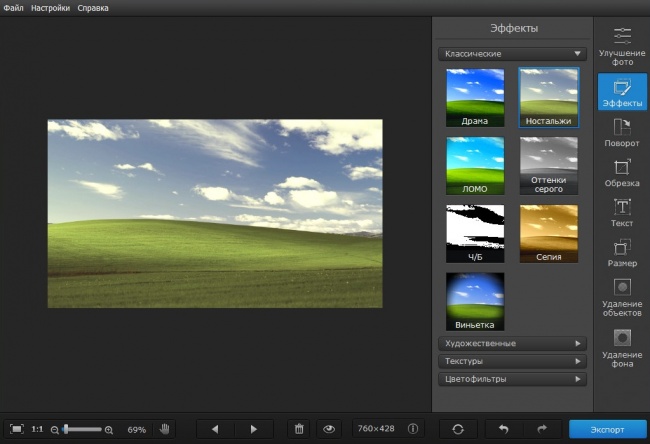This screenshot has width=650, height=444.
Task: Go to the next image arrow
Action: (x=254, y=429)
